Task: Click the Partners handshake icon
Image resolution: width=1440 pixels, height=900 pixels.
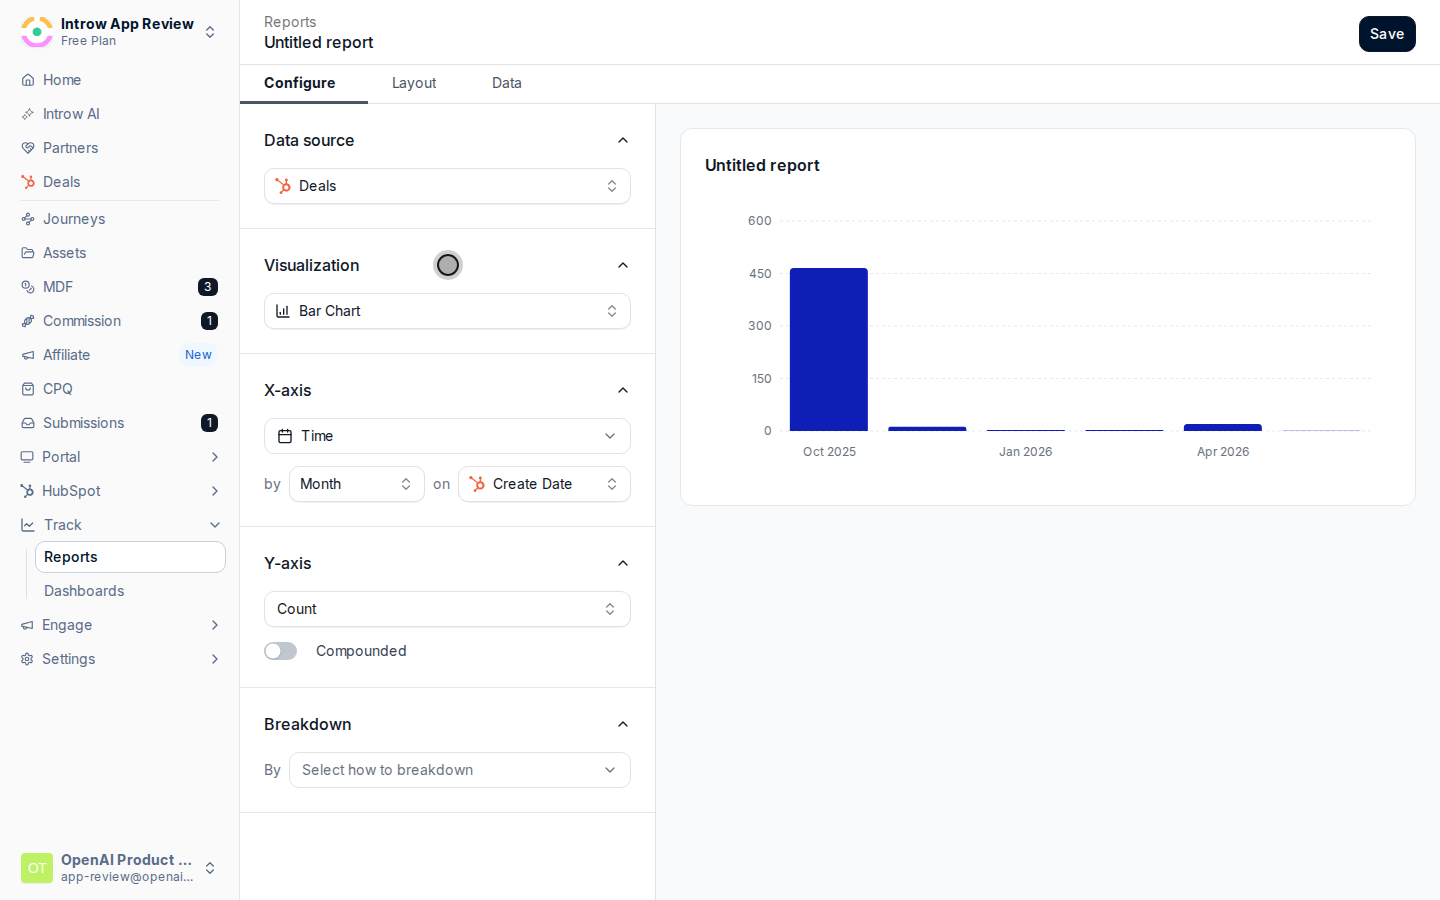Action: click(28, 148)
